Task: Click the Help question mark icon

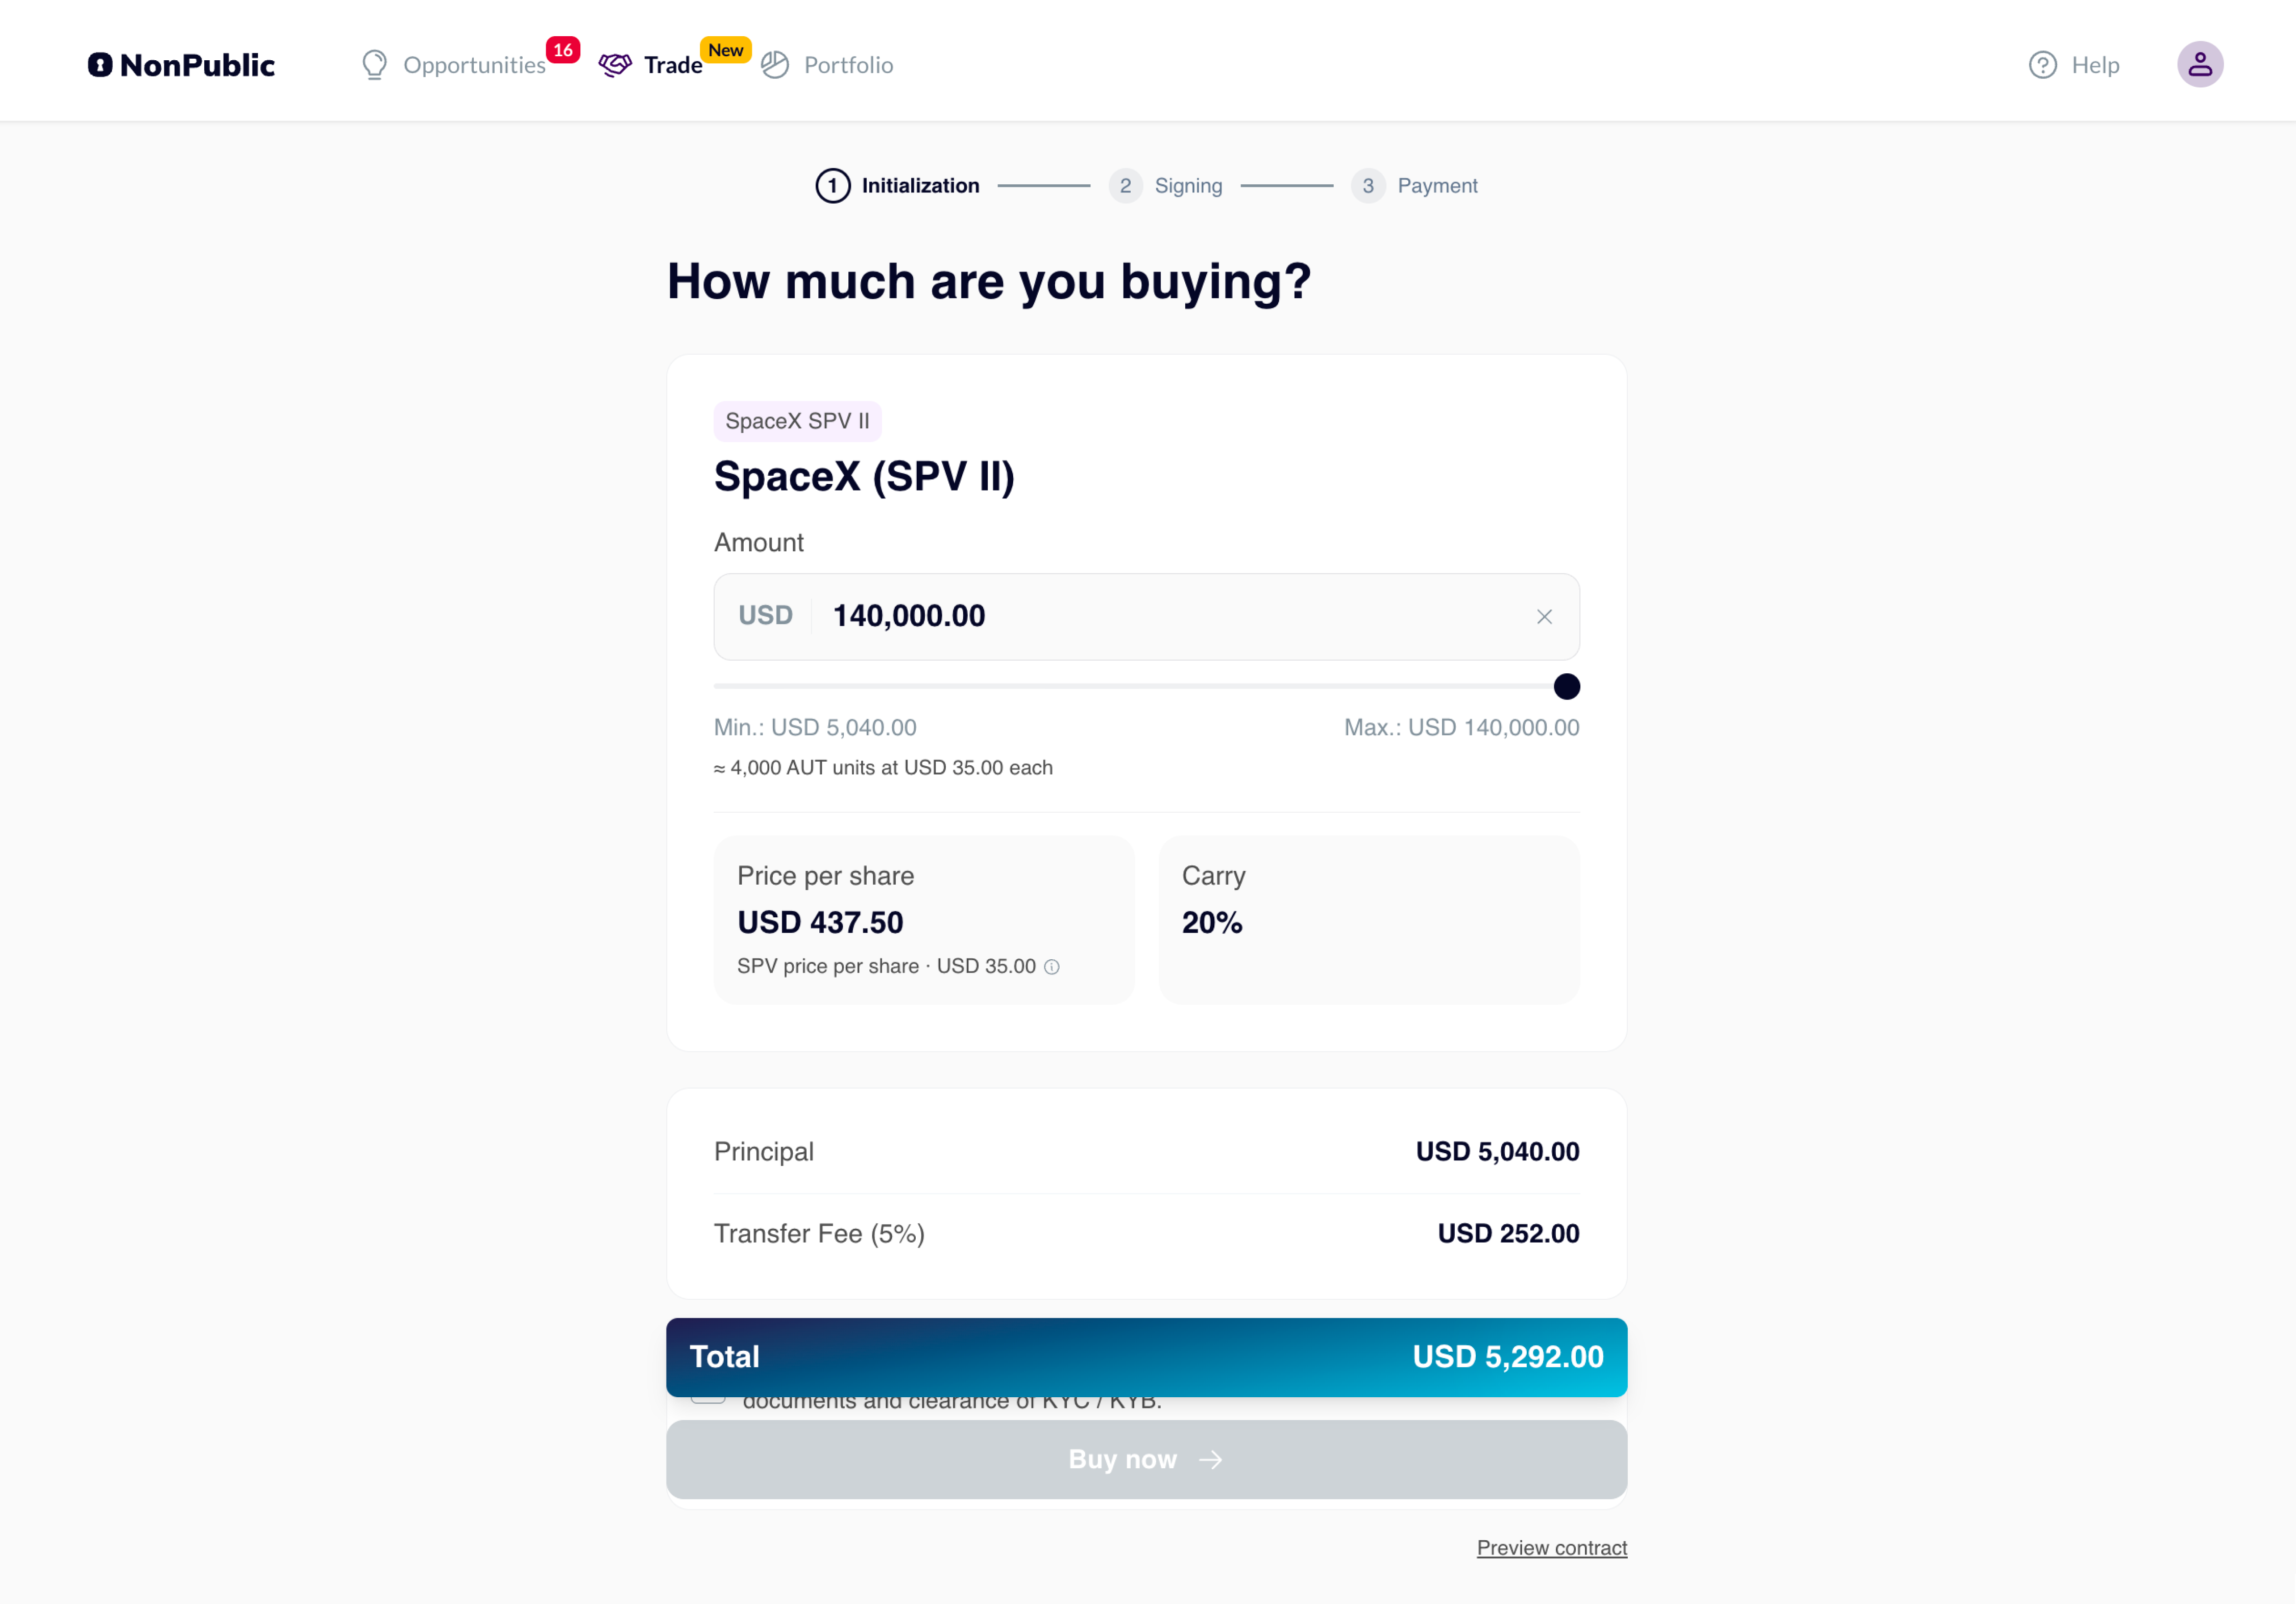Action: point(2043,65)
